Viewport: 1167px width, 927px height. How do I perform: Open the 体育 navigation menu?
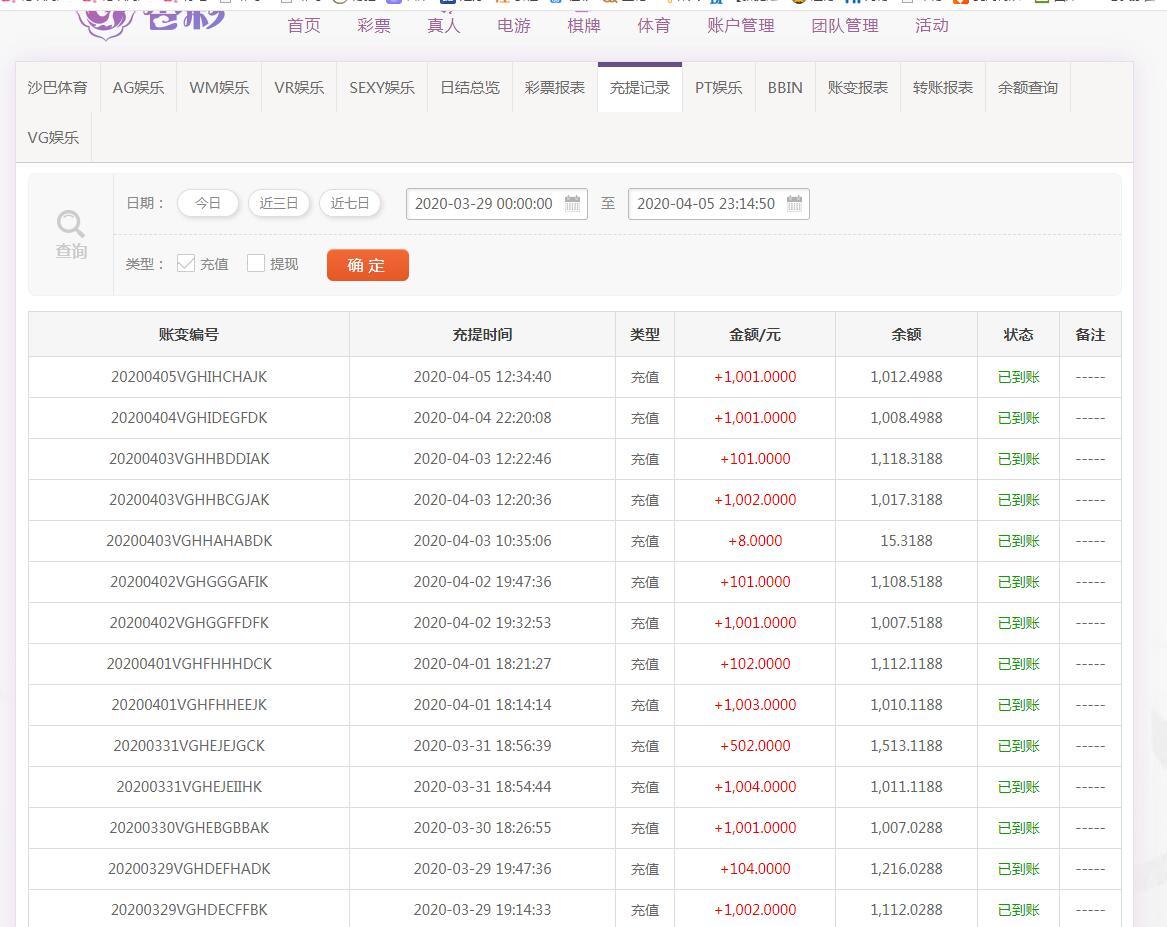pyautogui.click(x=653, y=25)
